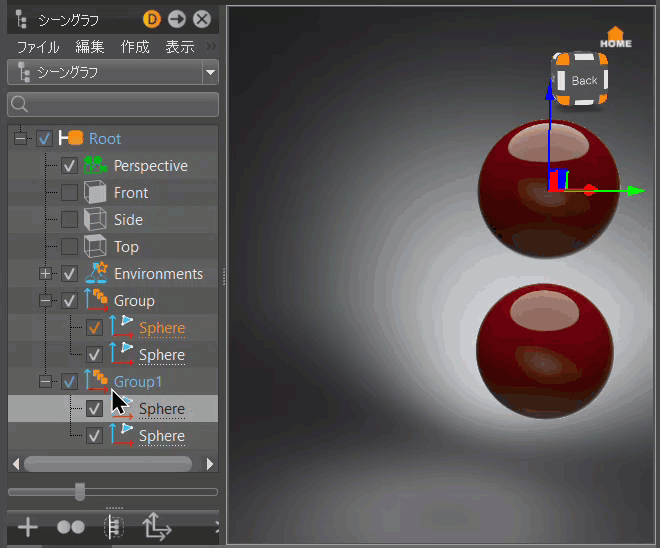Click the Group1 node icon
The width and height of the screenshot is (660, 548).
(96, 380)
